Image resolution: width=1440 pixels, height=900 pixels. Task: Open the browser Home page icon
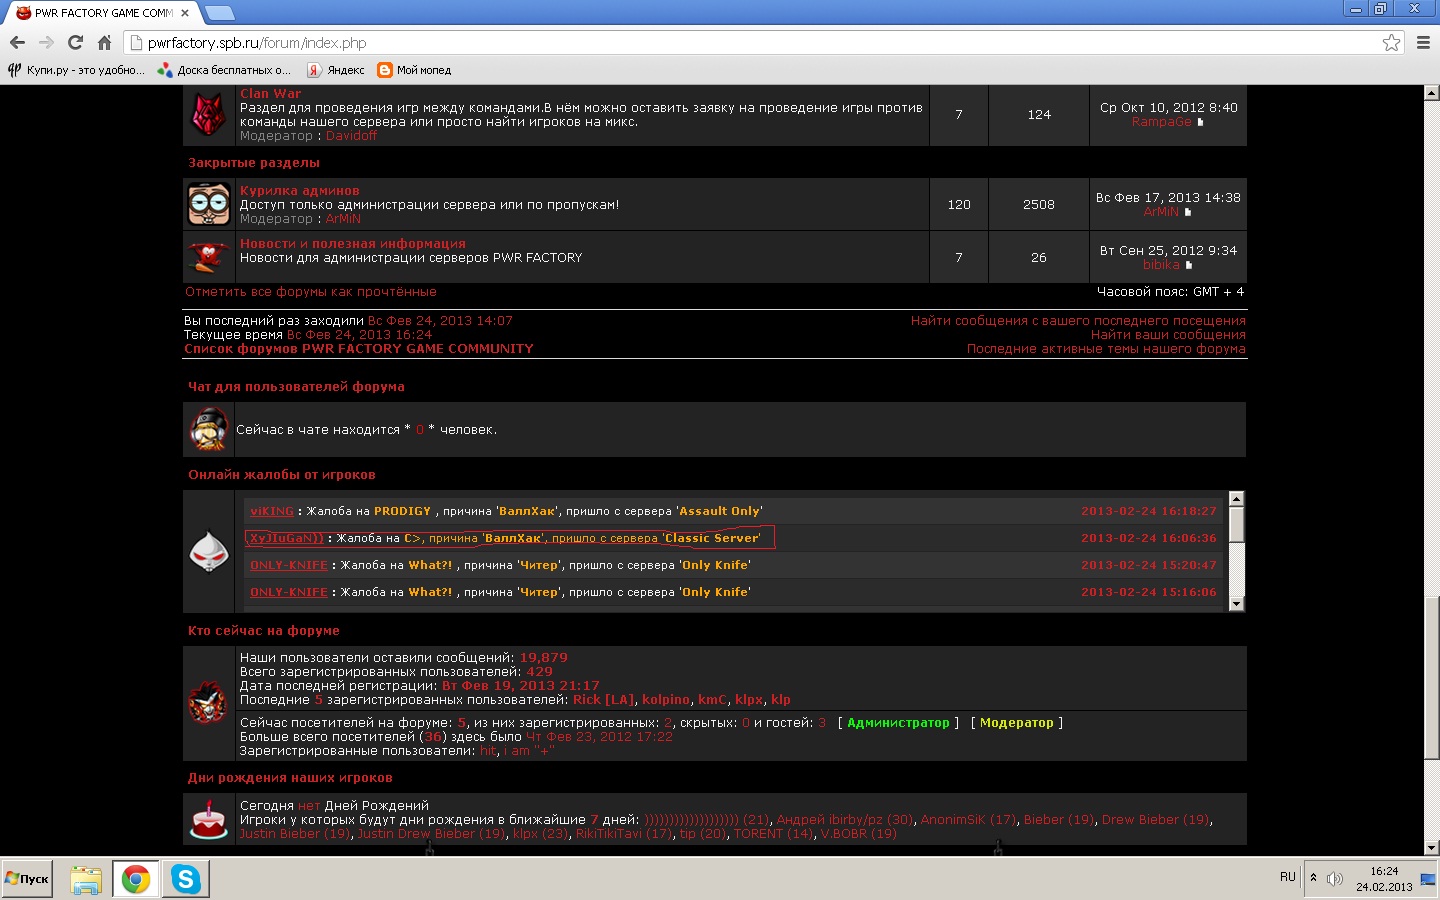(x=104, y=43)
